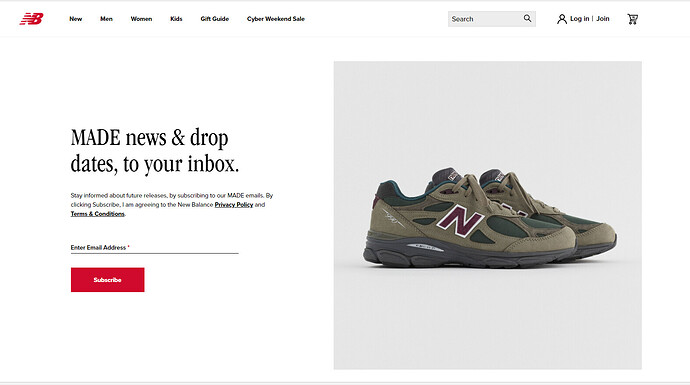690x385 pixels.
Task: Open the Privacy Policy link
Action: tap(234, 205)
